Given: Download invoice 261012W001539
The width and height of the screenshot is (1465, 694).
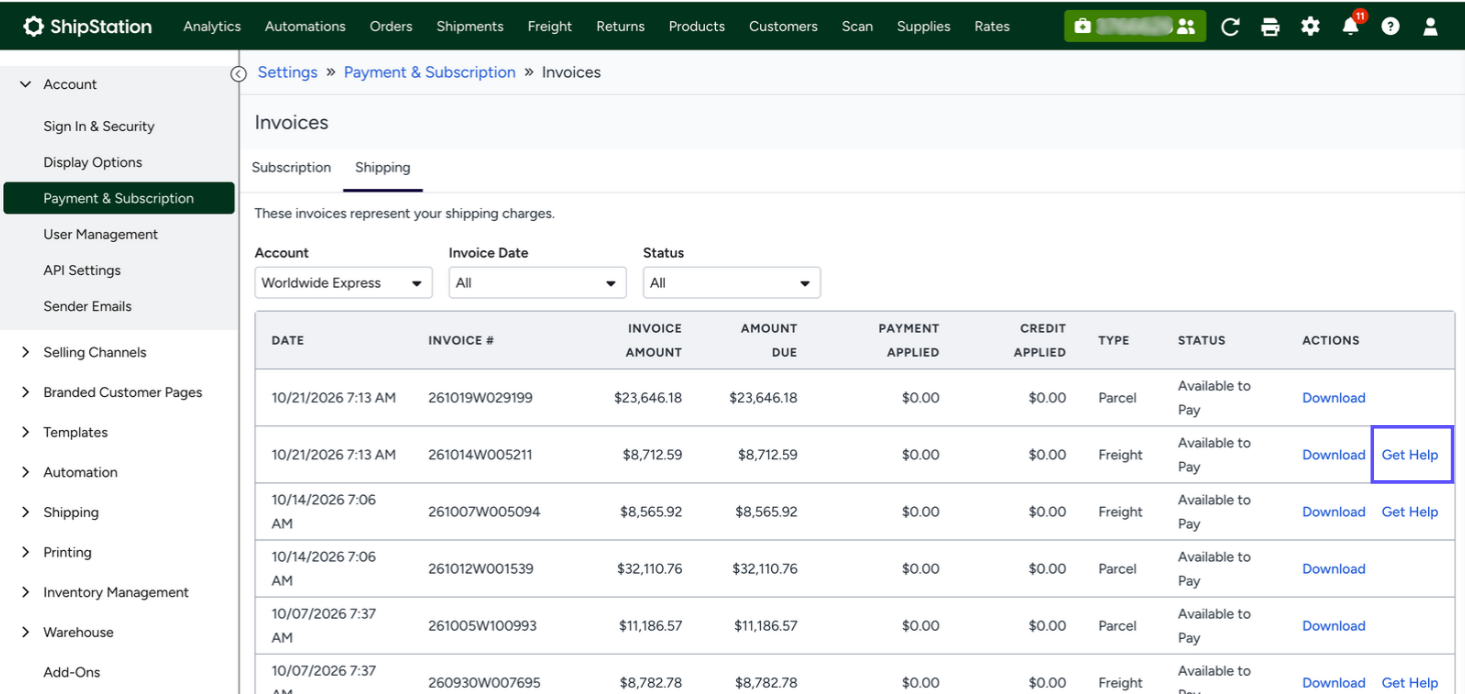Looking at the screenshot, I should point(1334,569).
